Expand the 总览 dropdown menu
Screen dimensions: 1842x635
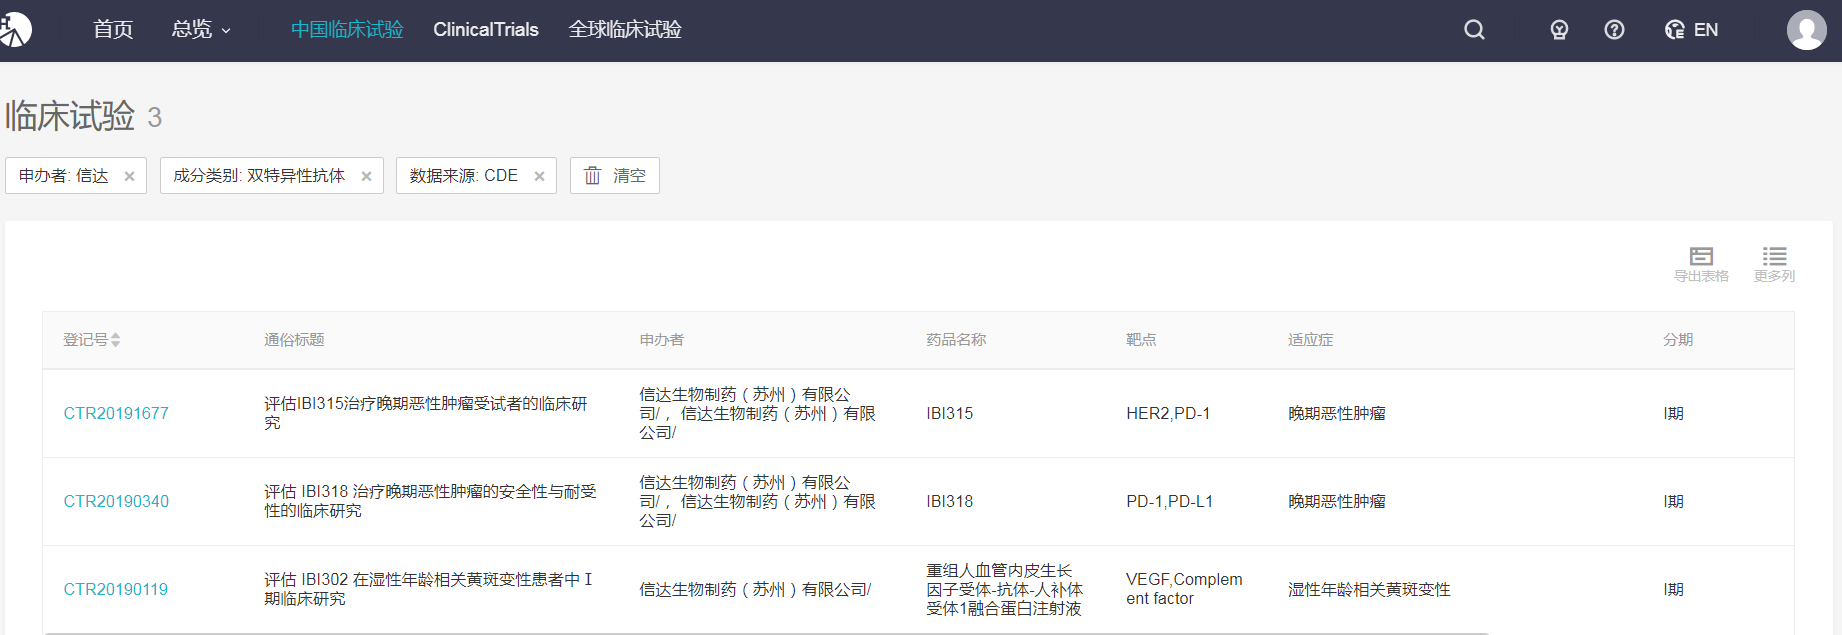201,30
